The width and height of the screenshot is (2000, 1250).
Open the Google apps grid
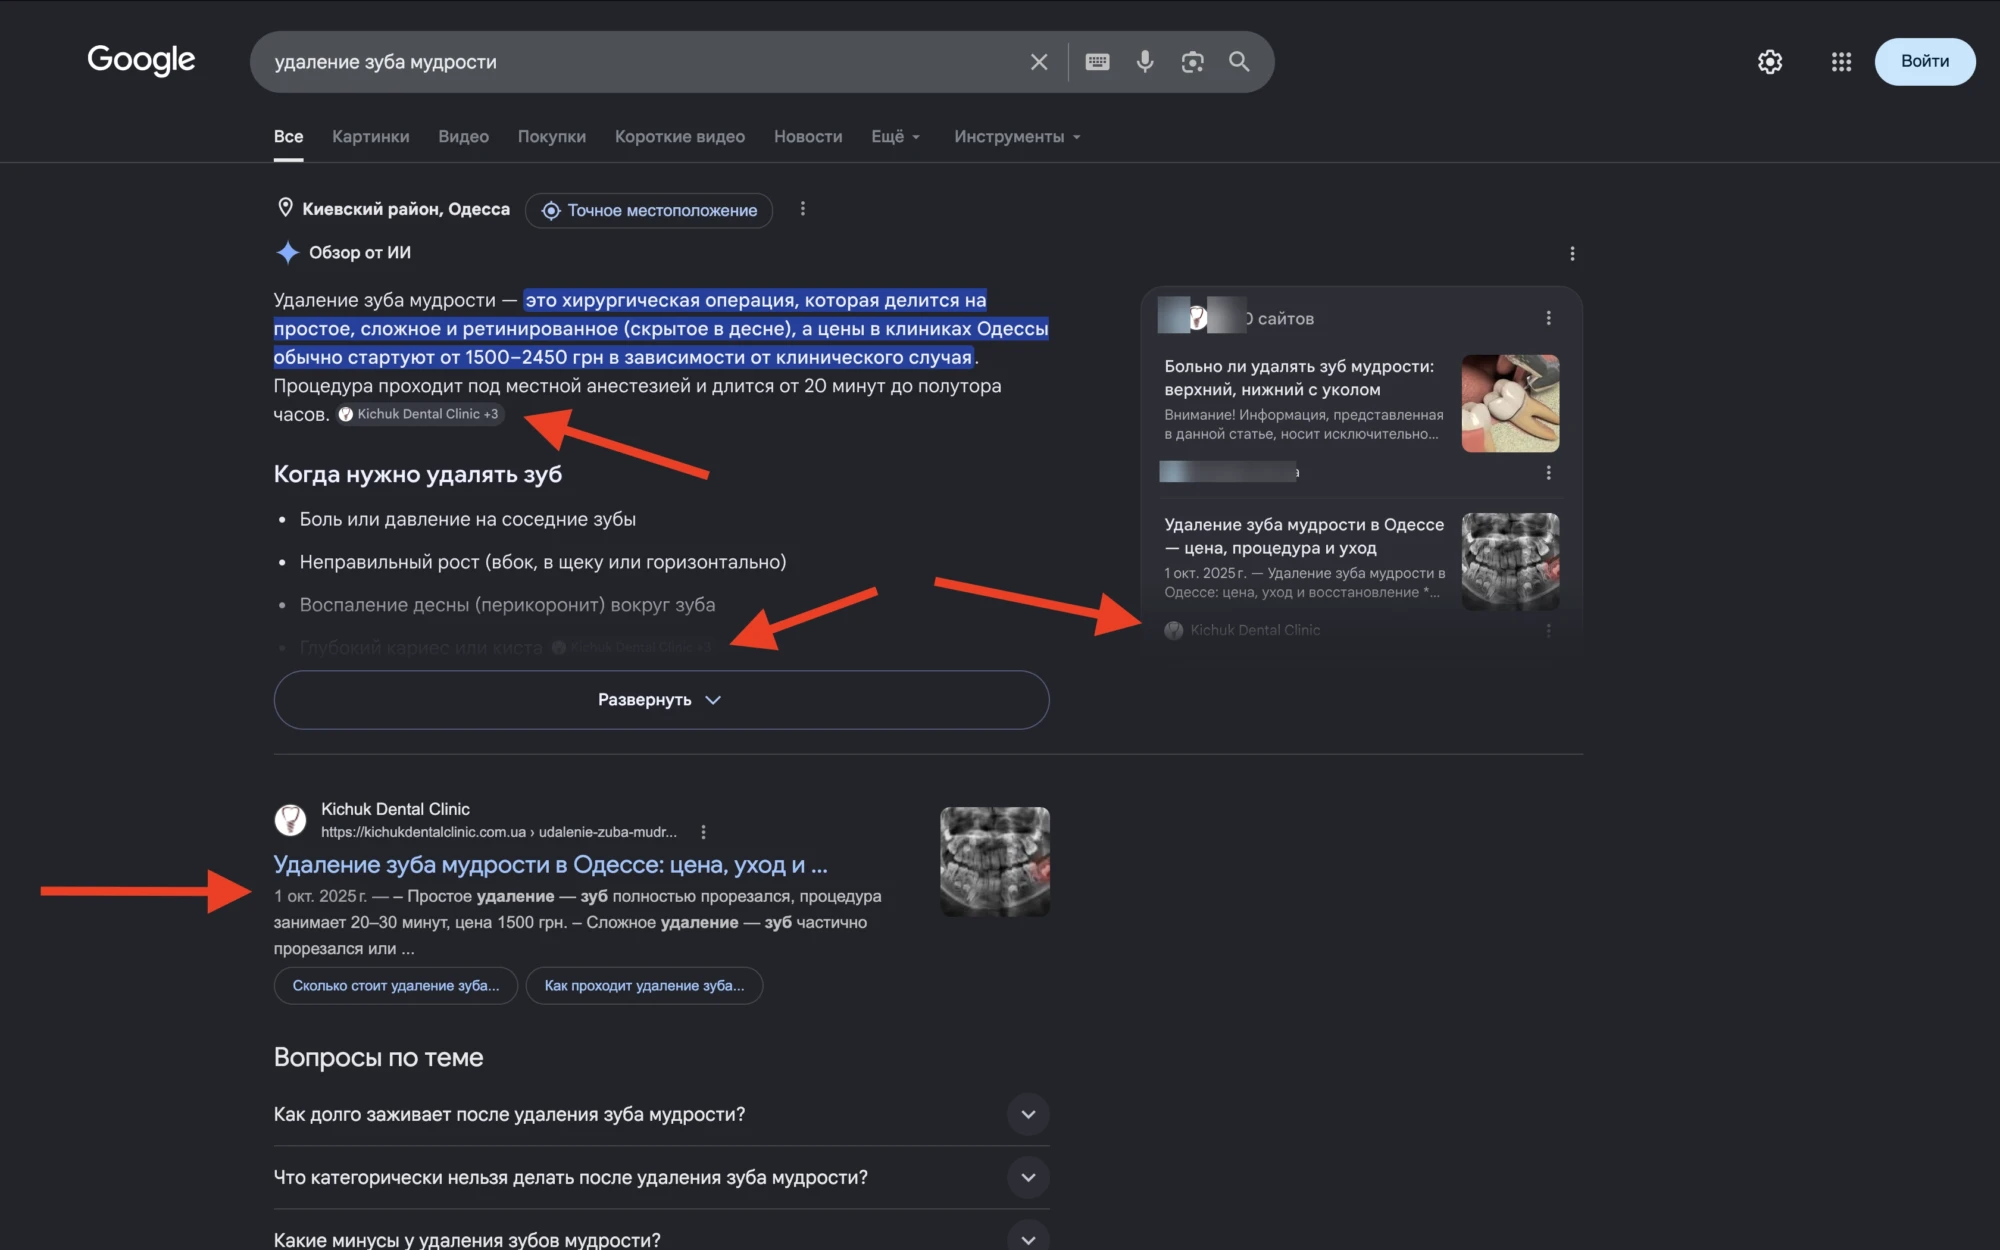(x=1841, y=62)
